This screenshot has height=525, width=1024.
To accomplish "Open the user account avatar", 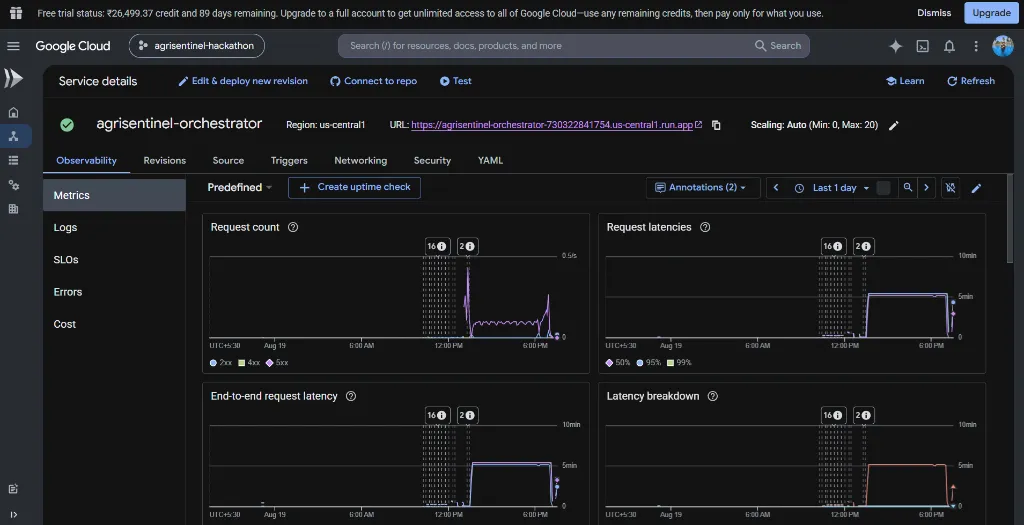I will tap(1002, 46).
